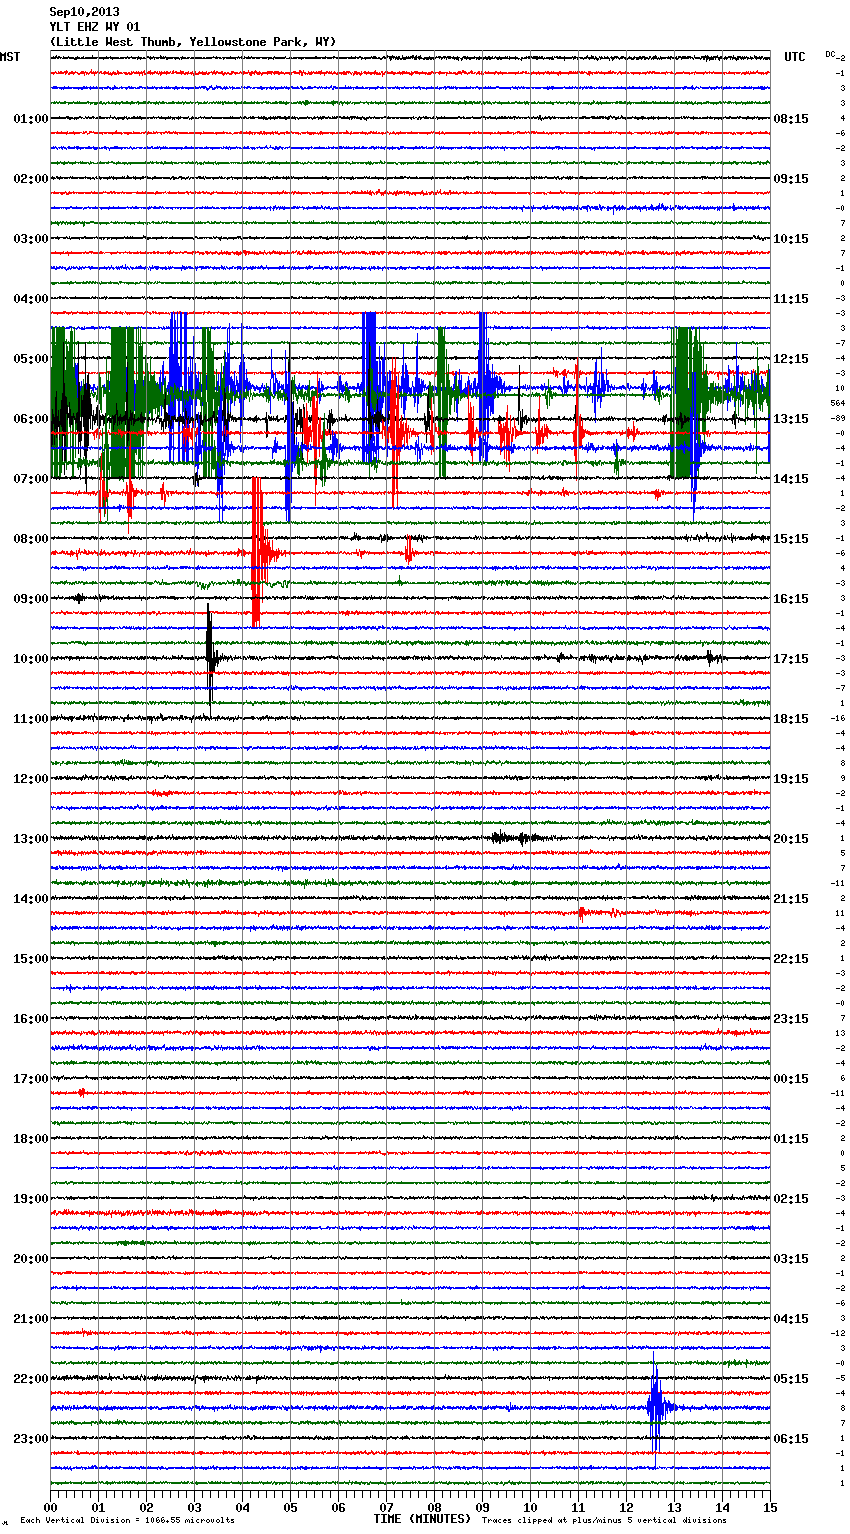The image size is (850, 1534).
Task: Click the traces clipped footnote
Action: point(604,1520)
